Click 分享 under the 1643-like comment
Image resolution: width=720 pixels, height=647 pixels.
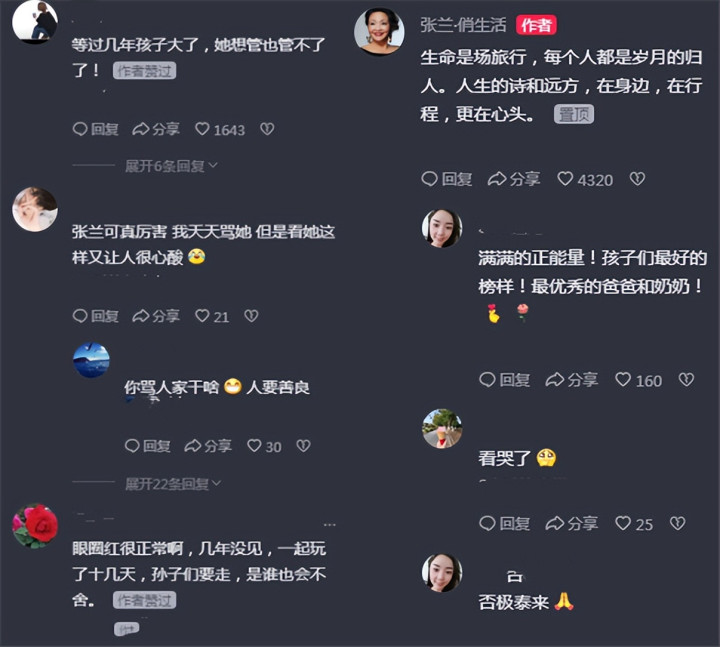[156, 129]
